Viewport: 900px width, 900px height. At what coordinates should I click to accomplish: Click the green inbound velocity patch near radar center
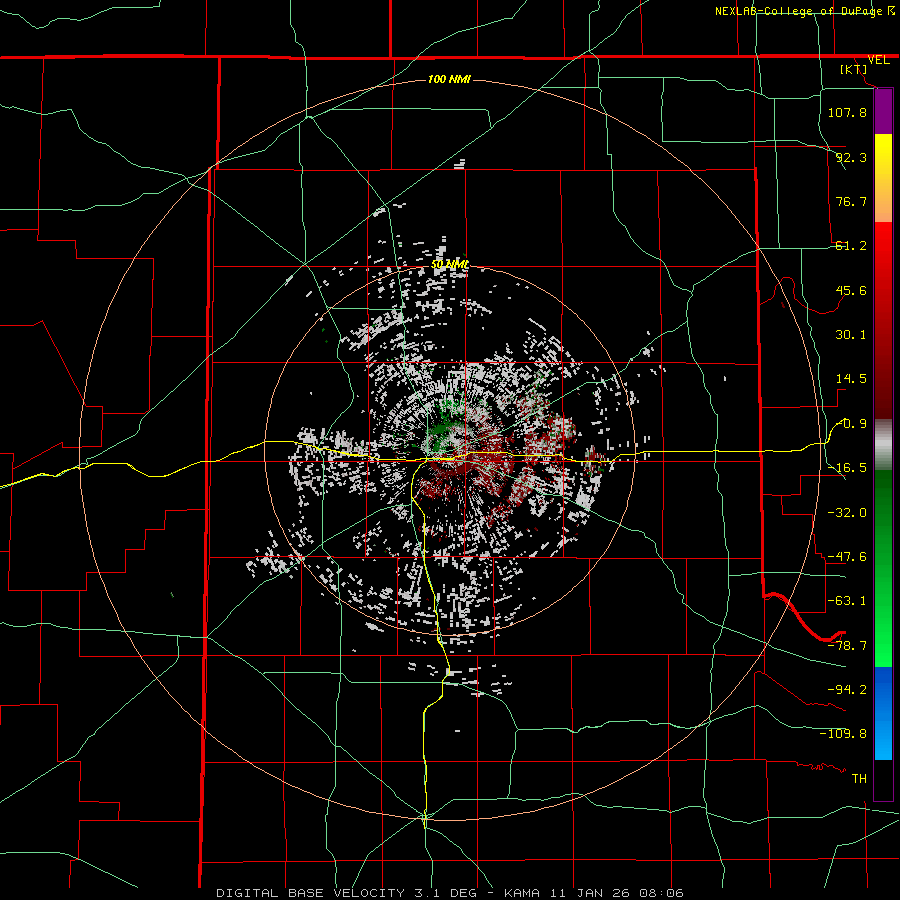(442, 428)
